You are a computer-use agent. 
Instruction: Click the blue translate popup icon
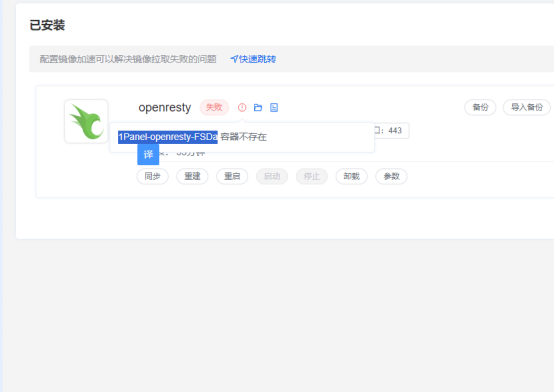pos(148,154)
